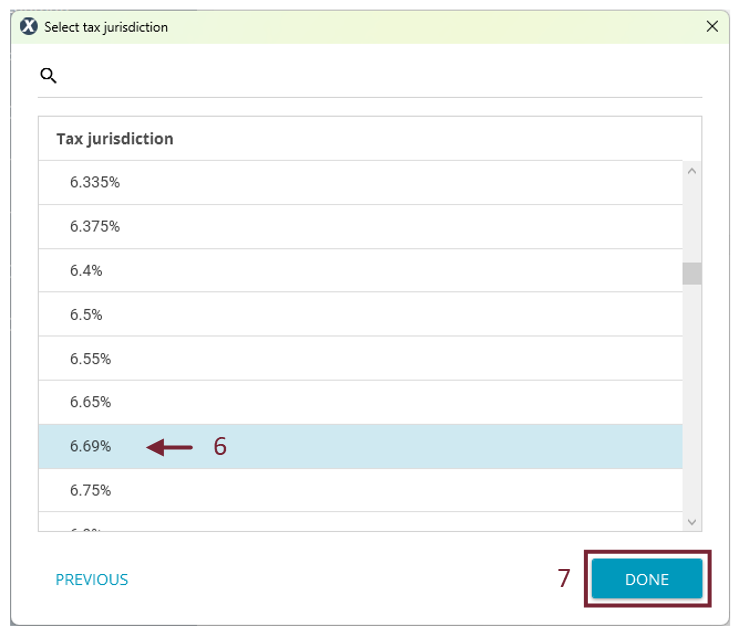Screen dimensions: 740x636
Task: Go back with the PREVIOUS link
Action: (x=92, y=580)
